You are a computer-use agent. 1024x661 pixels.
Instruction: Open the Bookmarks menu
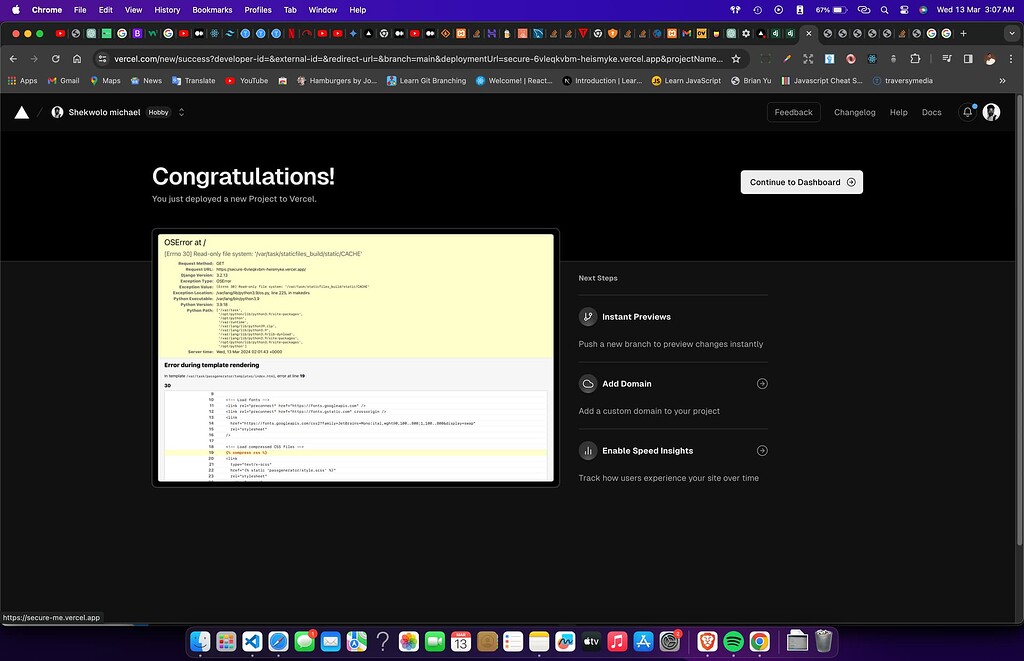[x=212, y=9]
